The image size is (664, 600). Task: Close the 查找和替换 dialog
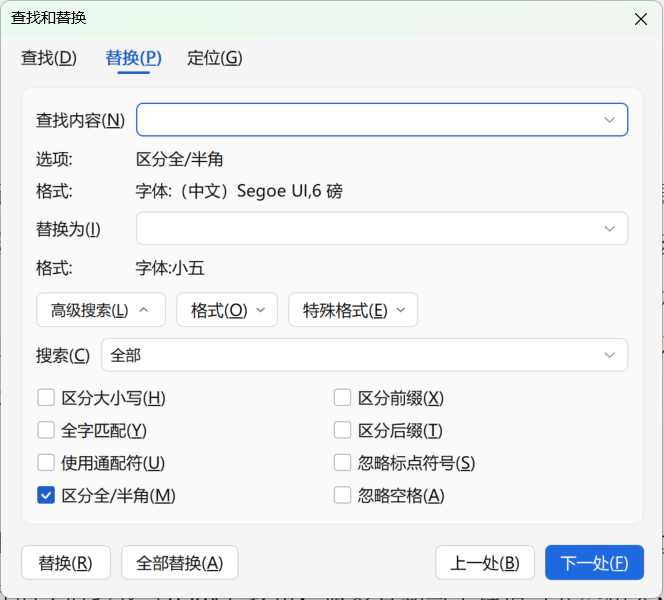640,19
